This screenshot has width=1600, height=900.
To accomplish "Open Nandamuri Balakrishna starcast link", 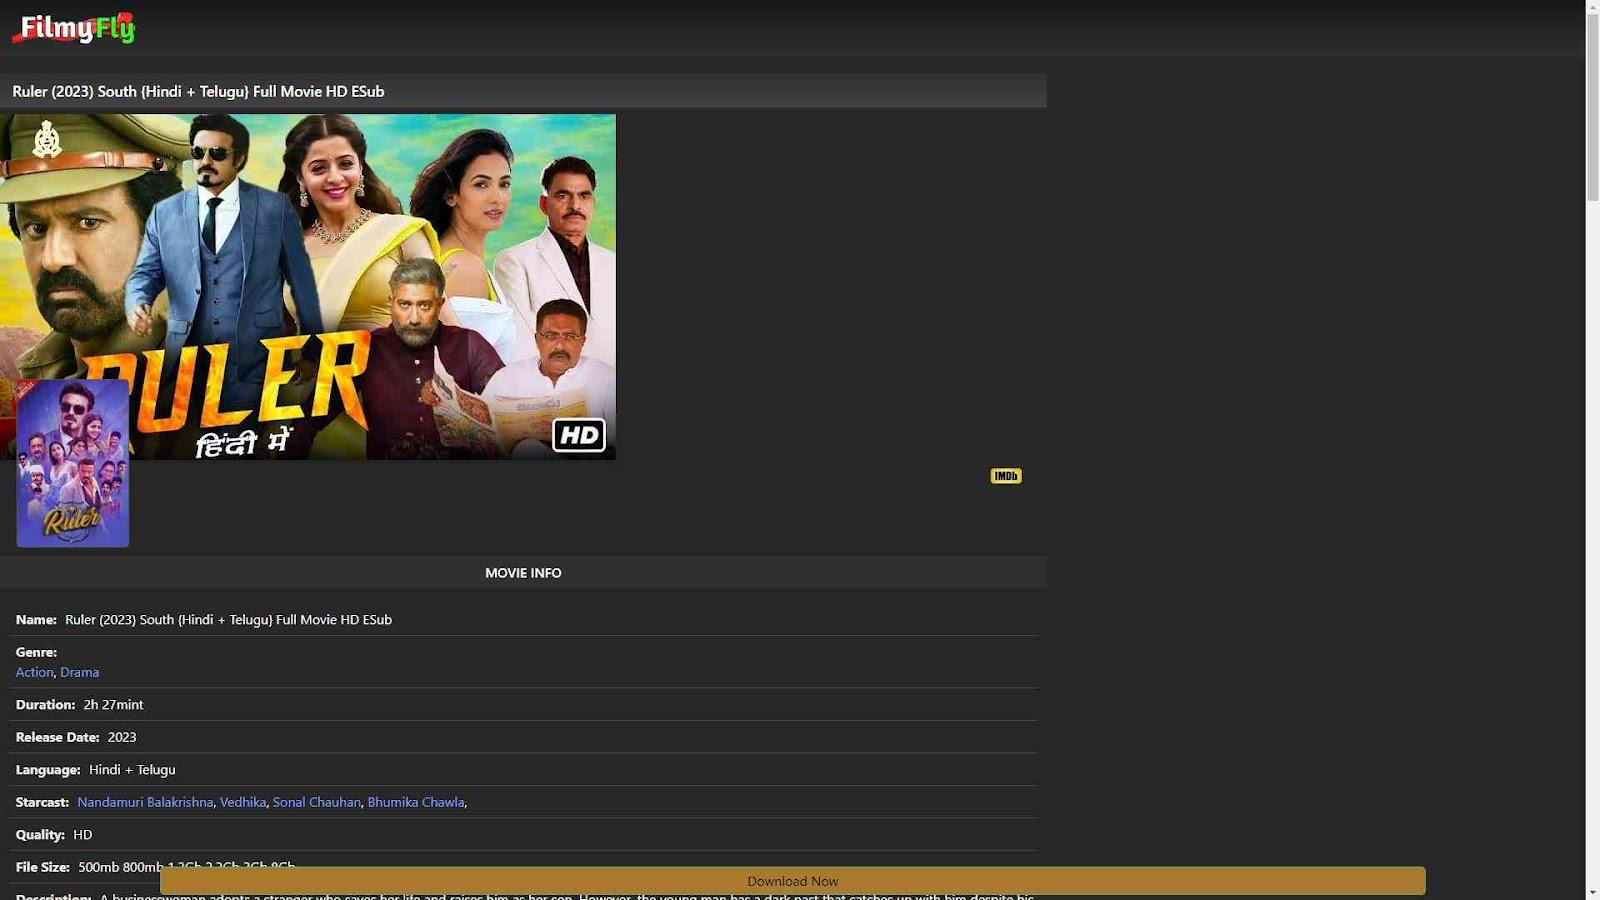I will (145, 802).
